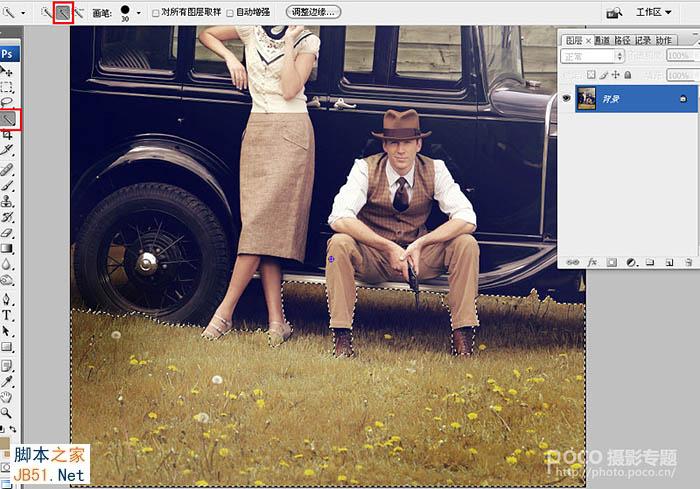Open the 正常 blend mode dropdown

pyautogui.click(x=592, y=56)
